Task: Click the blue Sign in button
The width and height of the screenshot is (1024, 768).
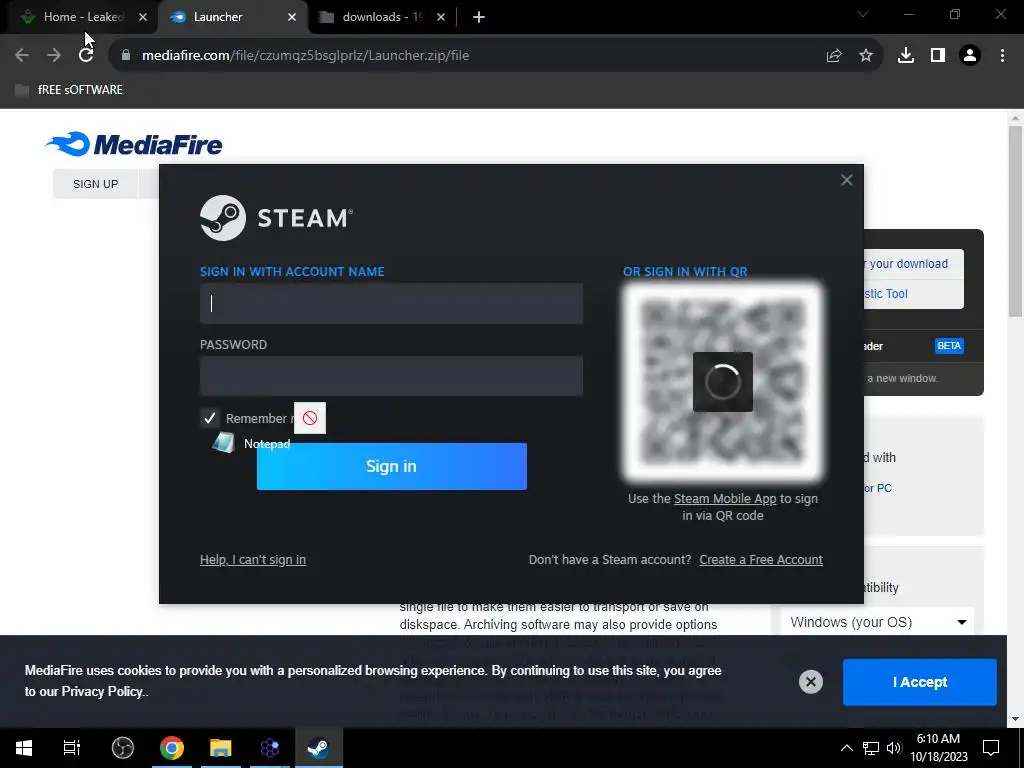Action: (x=391, y=466)
